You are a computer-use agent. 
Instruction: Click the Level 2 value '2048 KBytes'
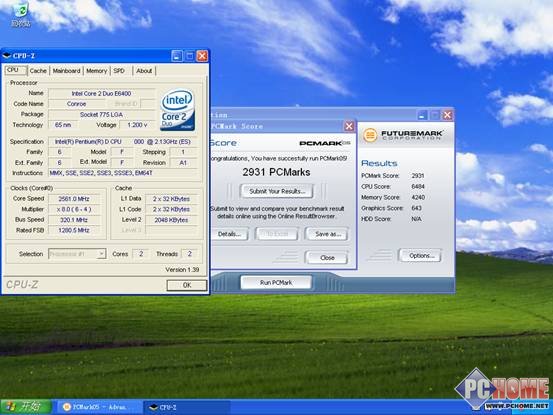(171, 220)
